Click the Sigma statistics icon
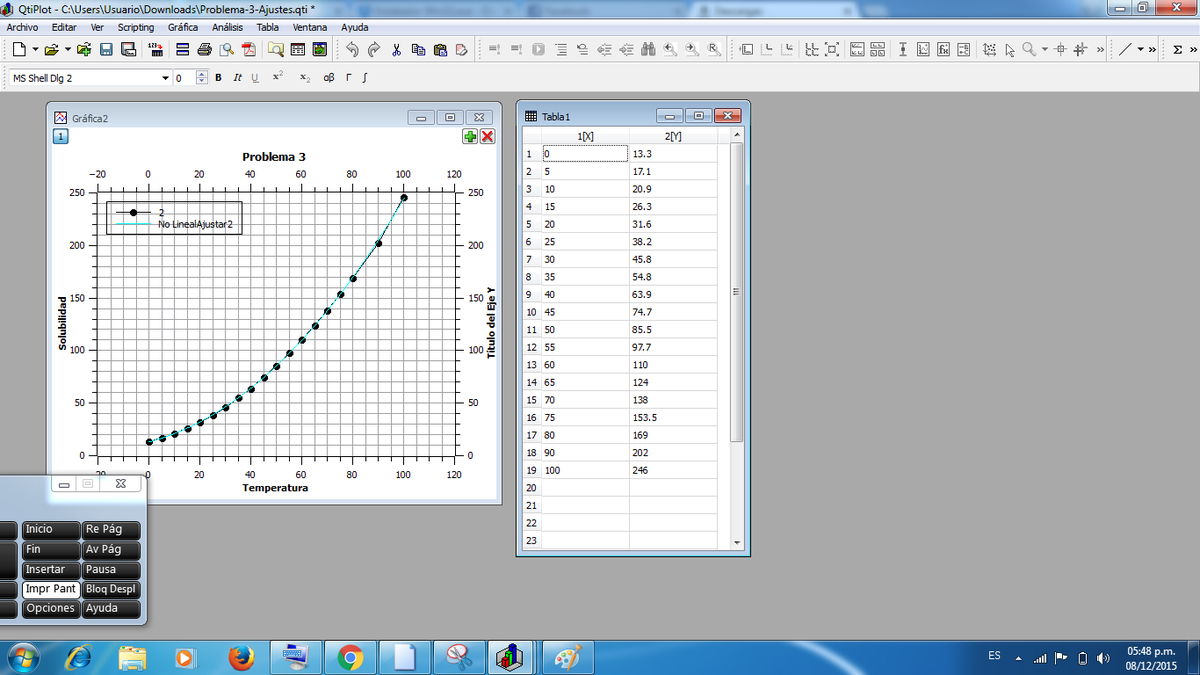This screenshot has width=1200, height=675. (x=1179, y=49)
